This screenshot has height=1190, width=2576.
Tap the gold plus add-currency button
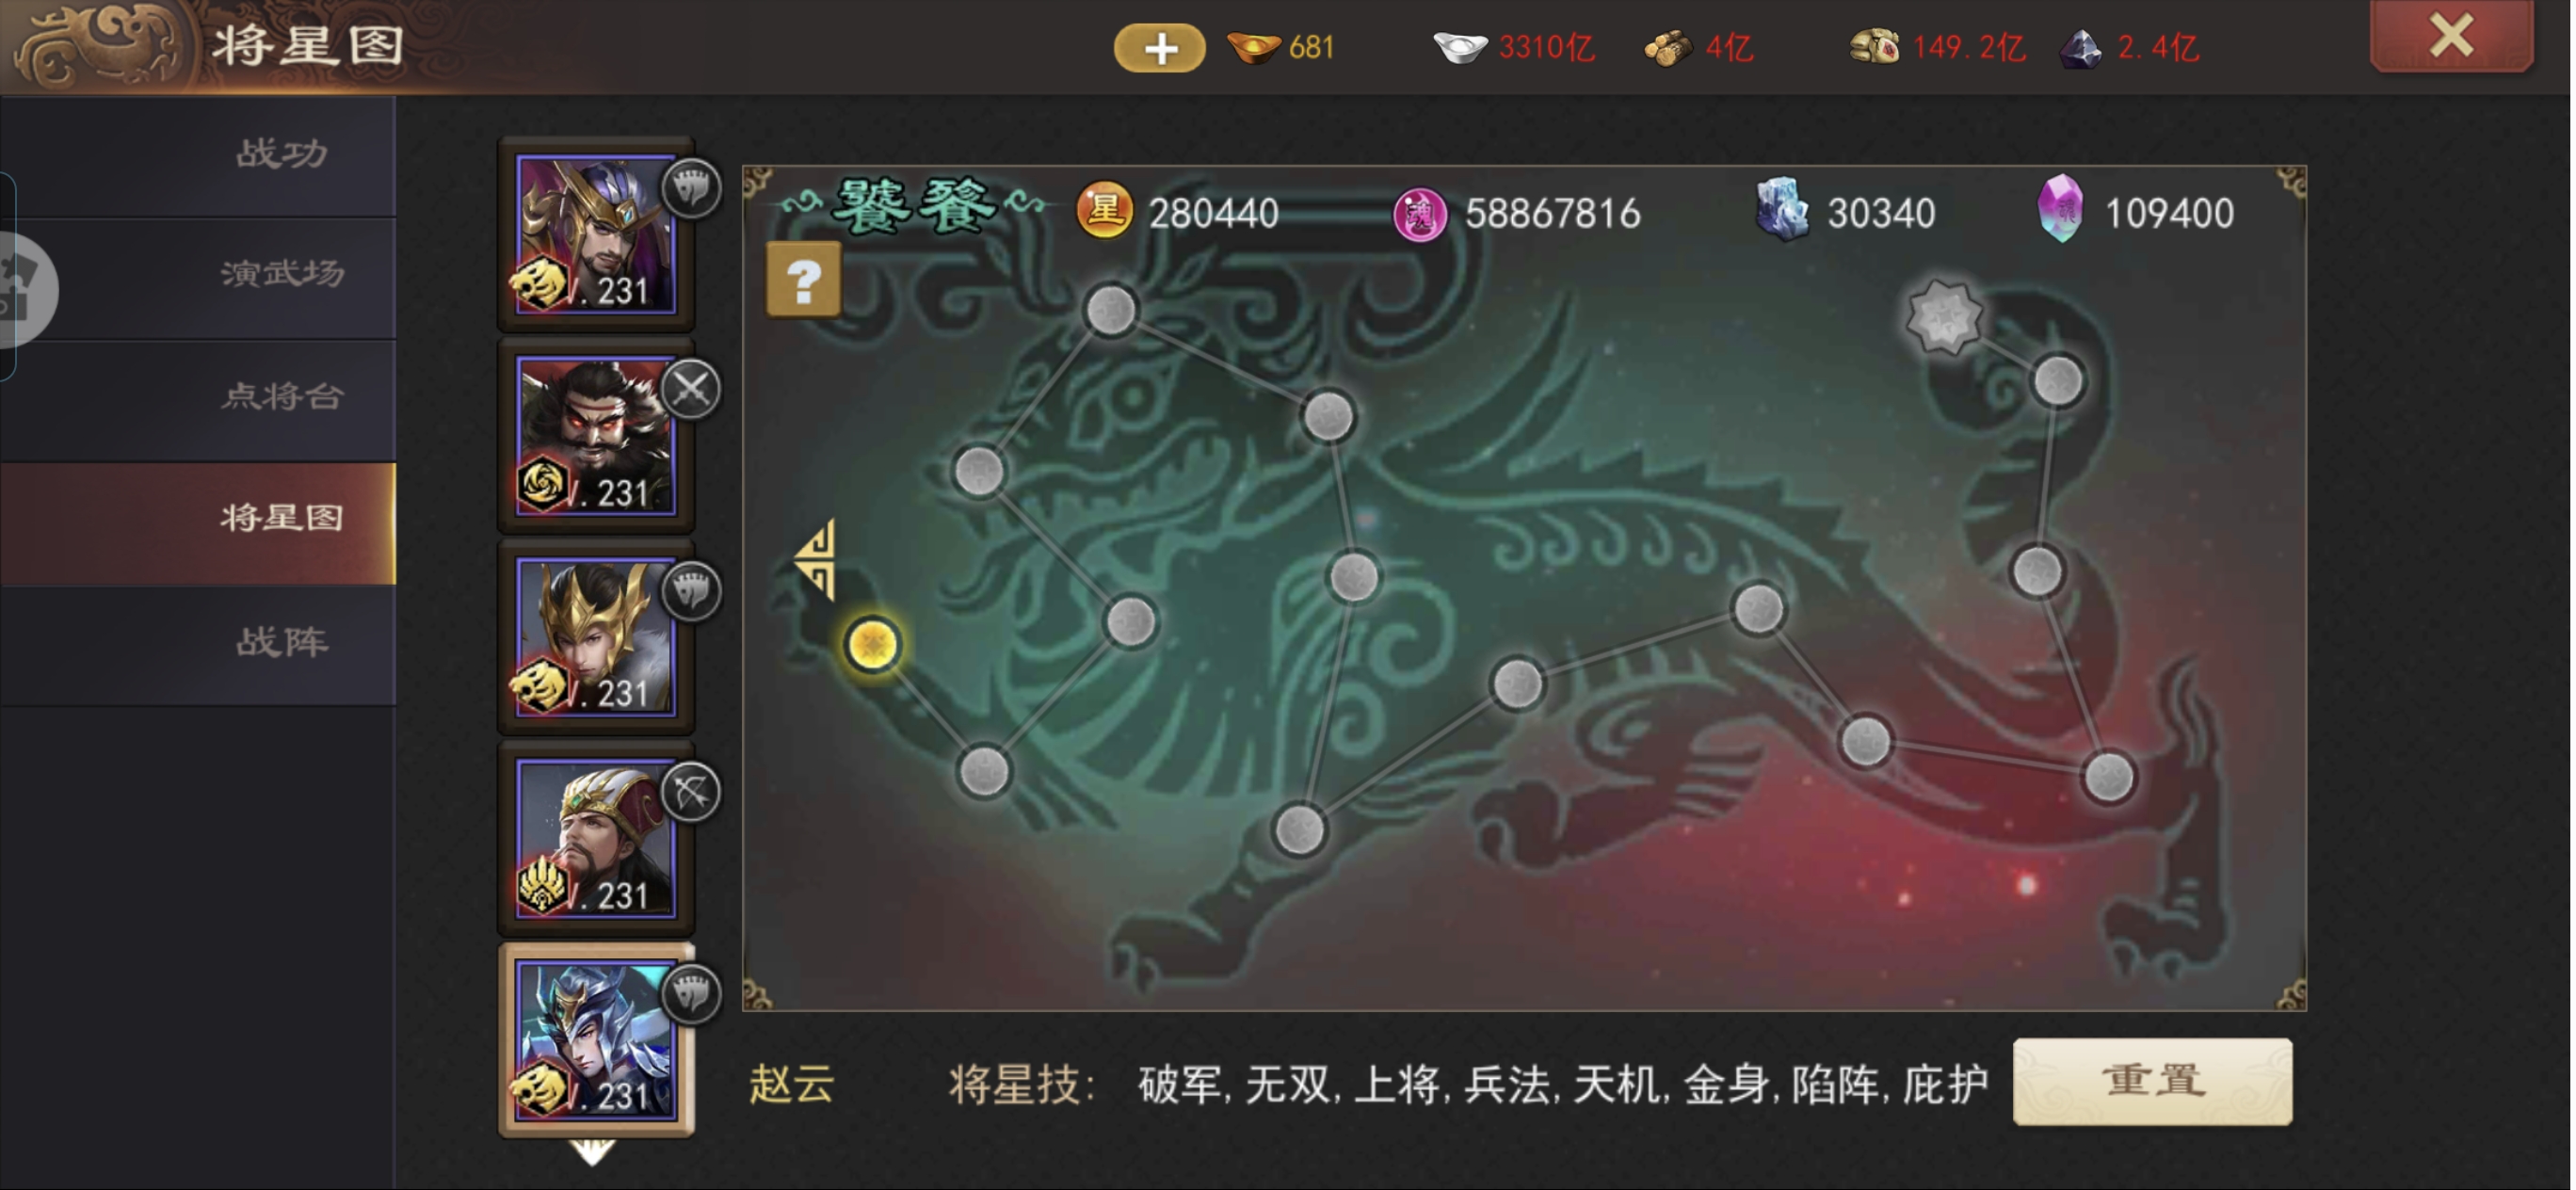[1159, 48]
